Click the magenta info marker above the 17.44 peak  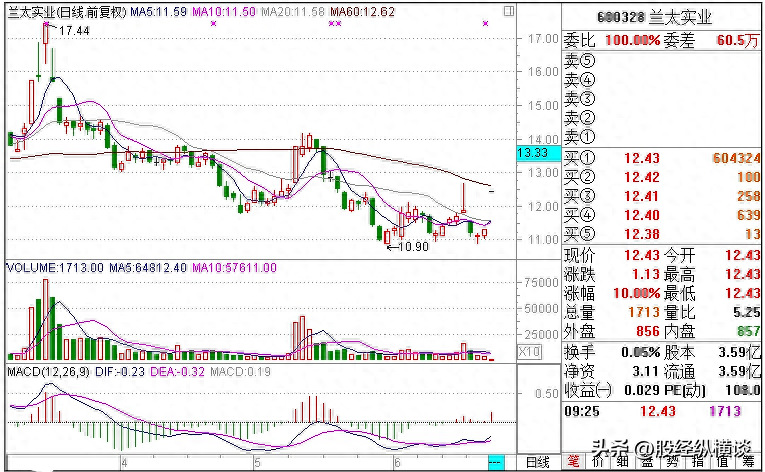(46, 23)
